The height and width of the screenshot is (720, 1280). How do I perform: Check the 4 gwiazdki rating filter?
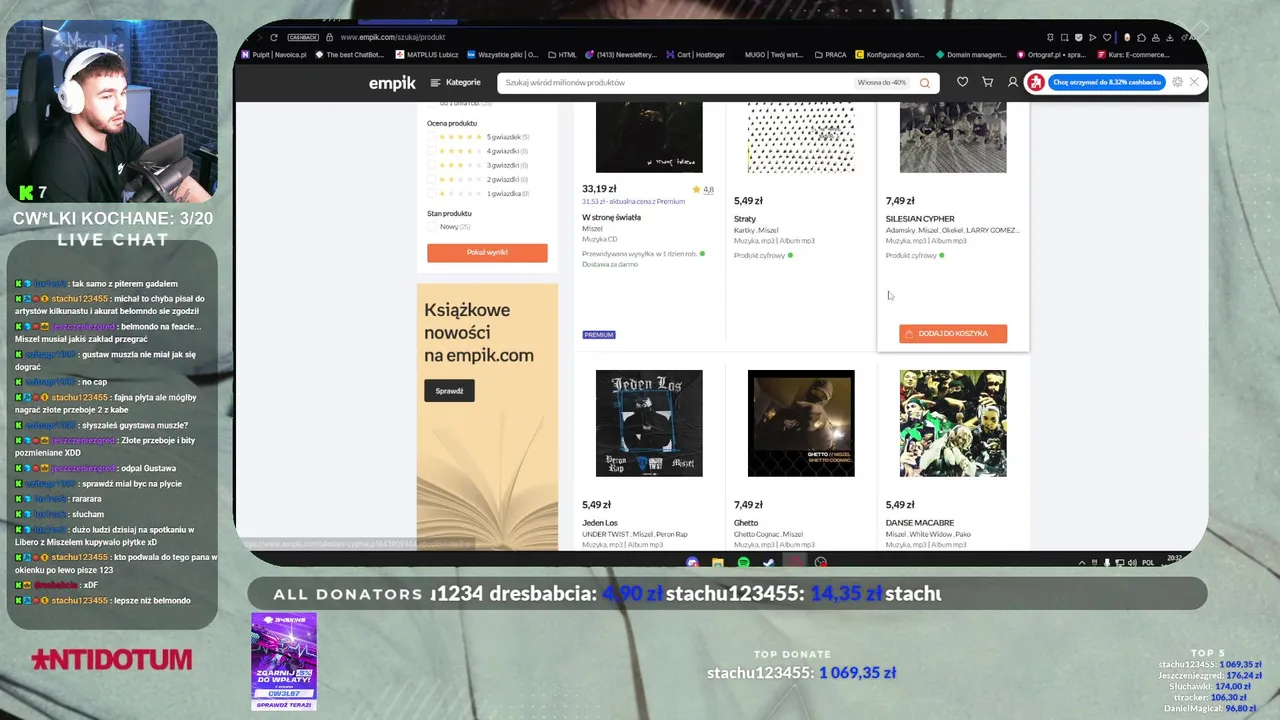coord(432,151)
